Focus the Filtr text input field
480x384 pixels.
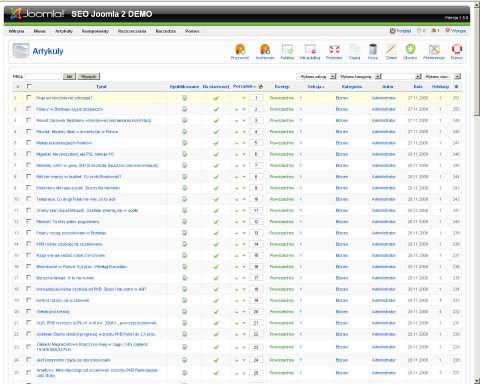43,76
